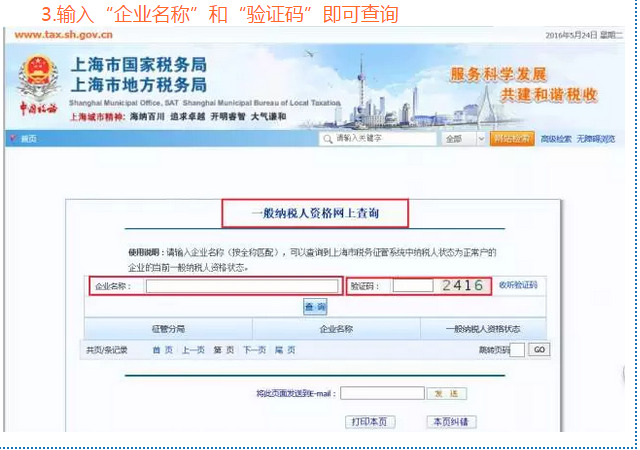Click the 共页/条记录 record count text

107,350
